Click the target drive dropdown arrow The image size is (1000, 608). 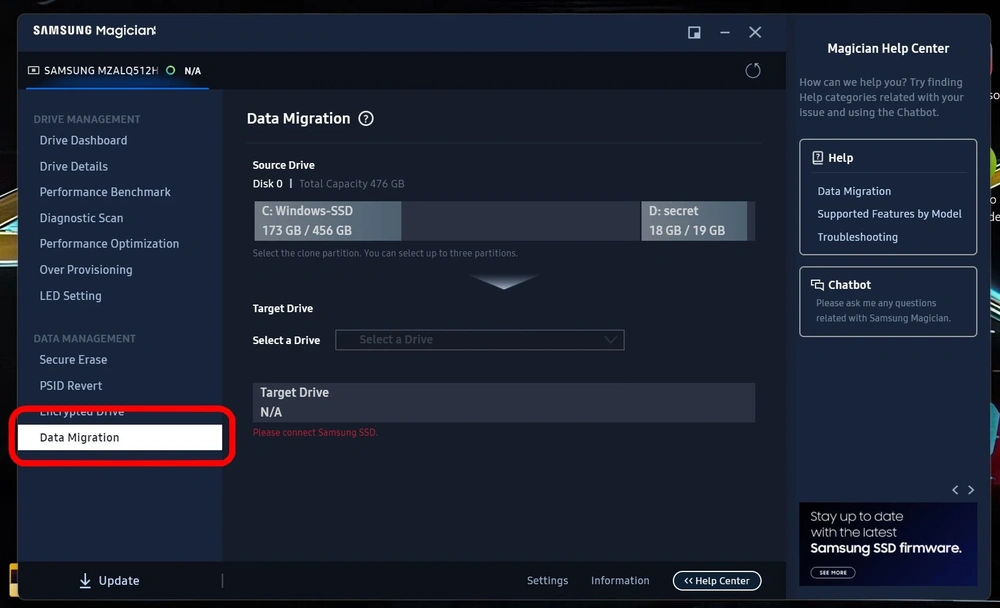pos(610,340)
